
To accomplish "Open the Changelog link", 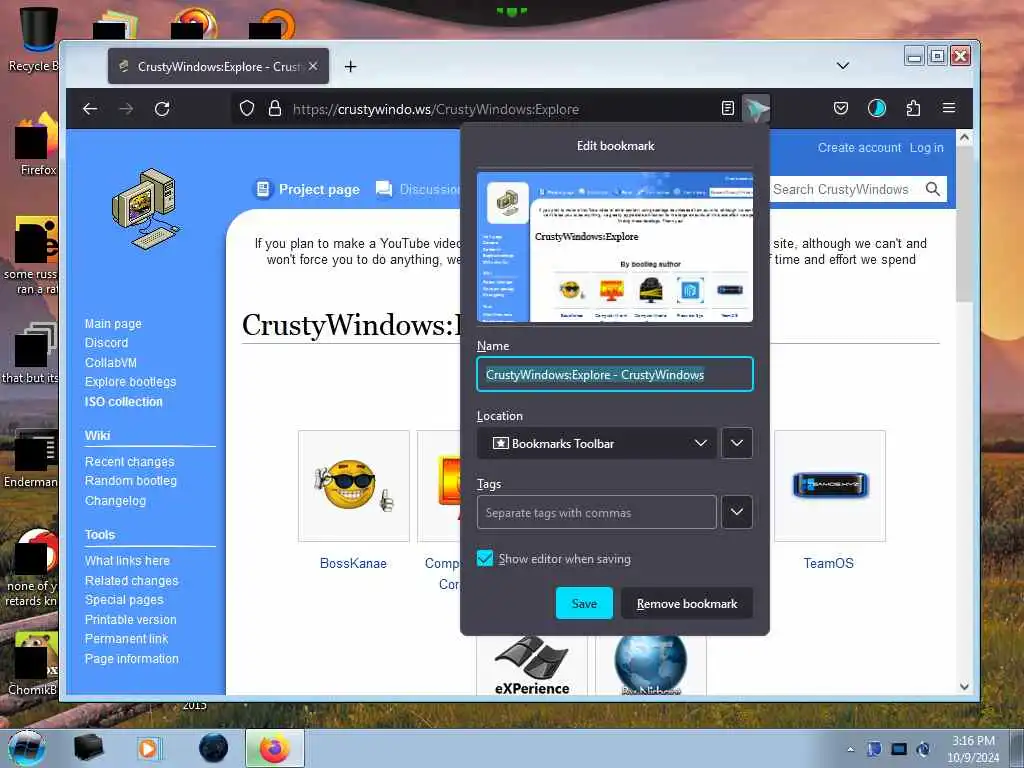I will [x=115, y=501].
